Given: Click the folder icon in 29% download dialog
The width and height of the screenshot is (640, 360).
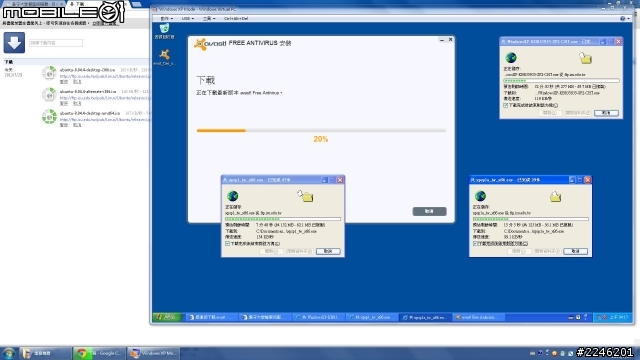Looking at the screenshot, I should 555,197.
